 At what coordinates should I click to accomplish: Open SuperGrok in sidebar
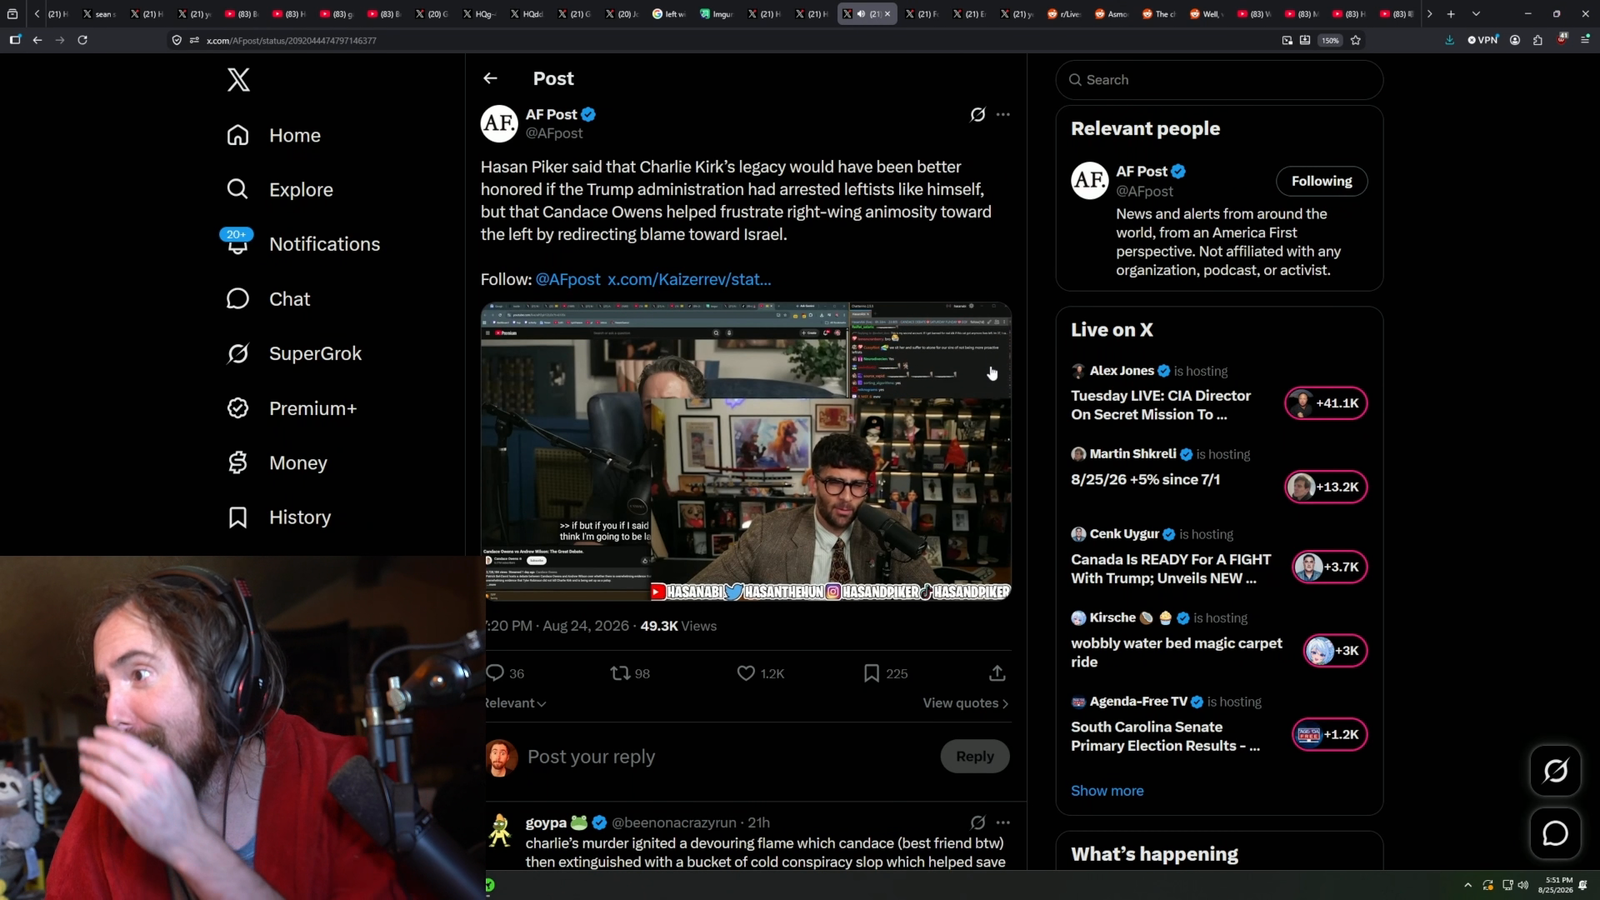click(294, 353)
